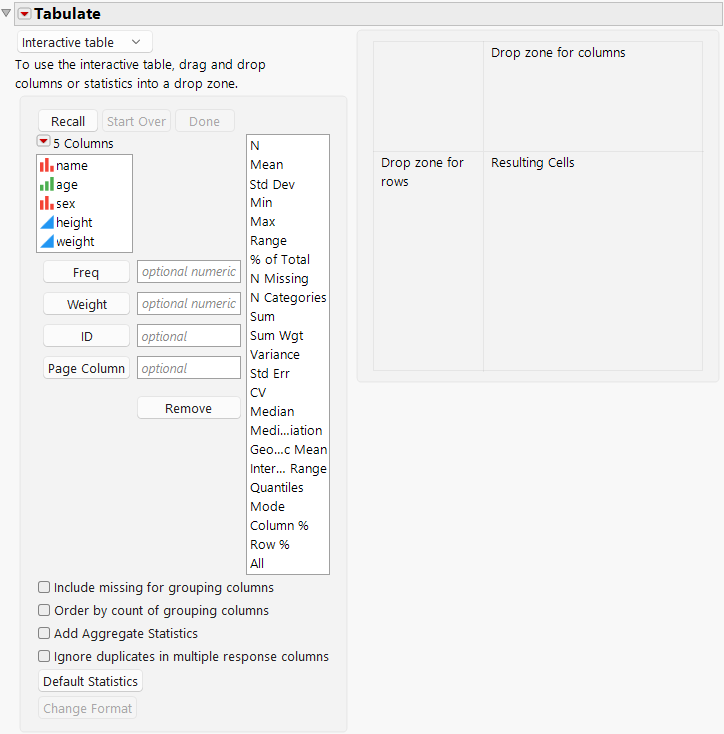Click the Remove button
The height and width of the screenshot is (734, 724).
tap(189, 408)
